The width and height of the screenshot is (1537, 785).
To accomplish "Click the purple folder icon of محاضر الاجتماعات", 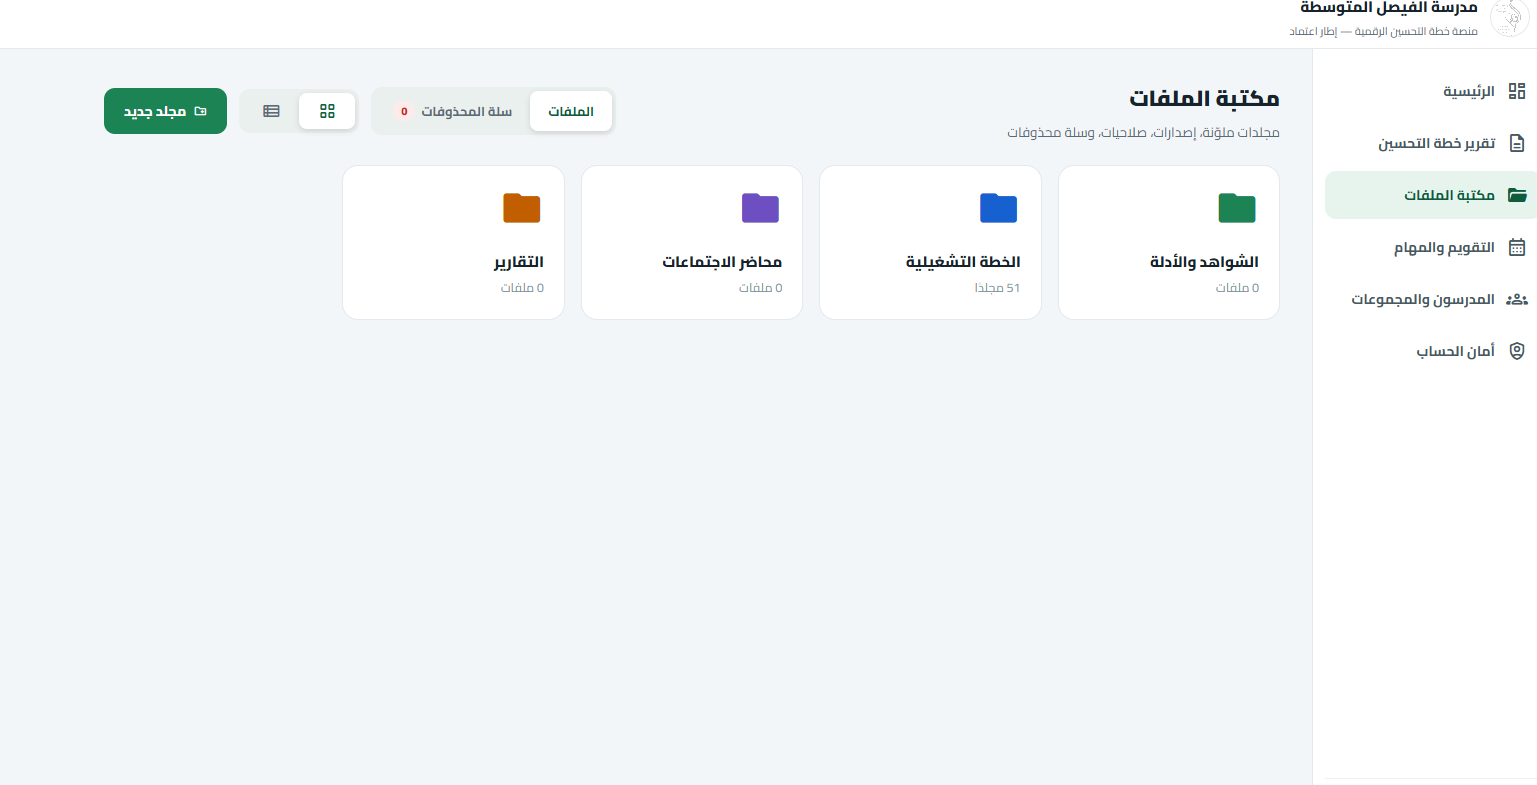I will point(760,208).
